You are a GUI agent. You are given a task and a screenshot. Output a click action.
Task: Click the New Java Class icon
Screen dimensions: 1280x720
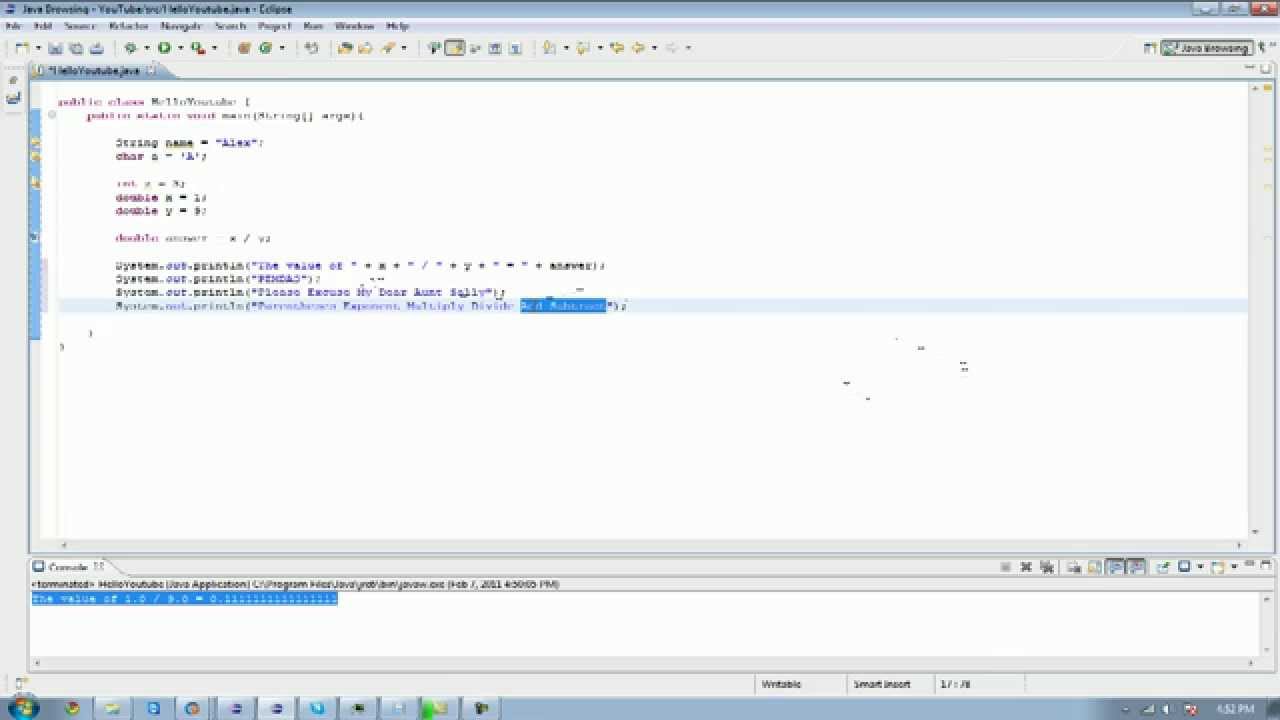coord(266,48)
